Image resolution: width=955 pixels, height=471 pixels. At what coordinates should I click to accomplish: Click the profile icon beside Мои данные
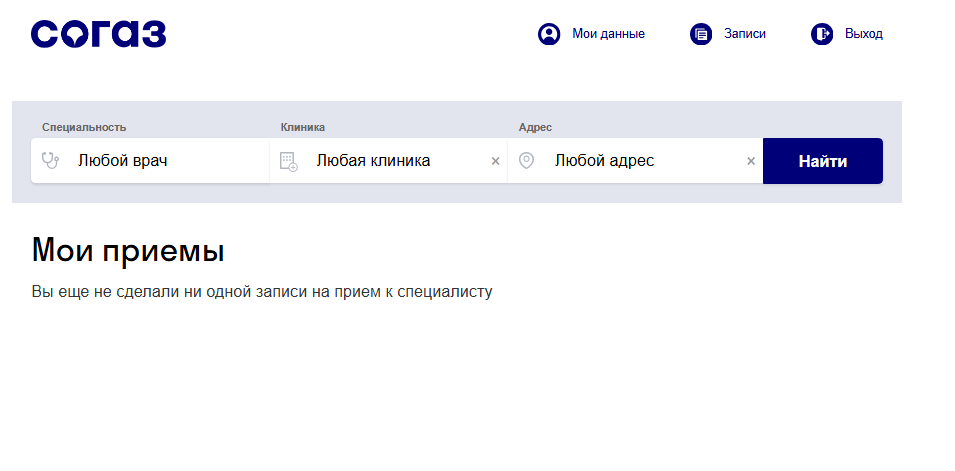[x=549, y=34]
